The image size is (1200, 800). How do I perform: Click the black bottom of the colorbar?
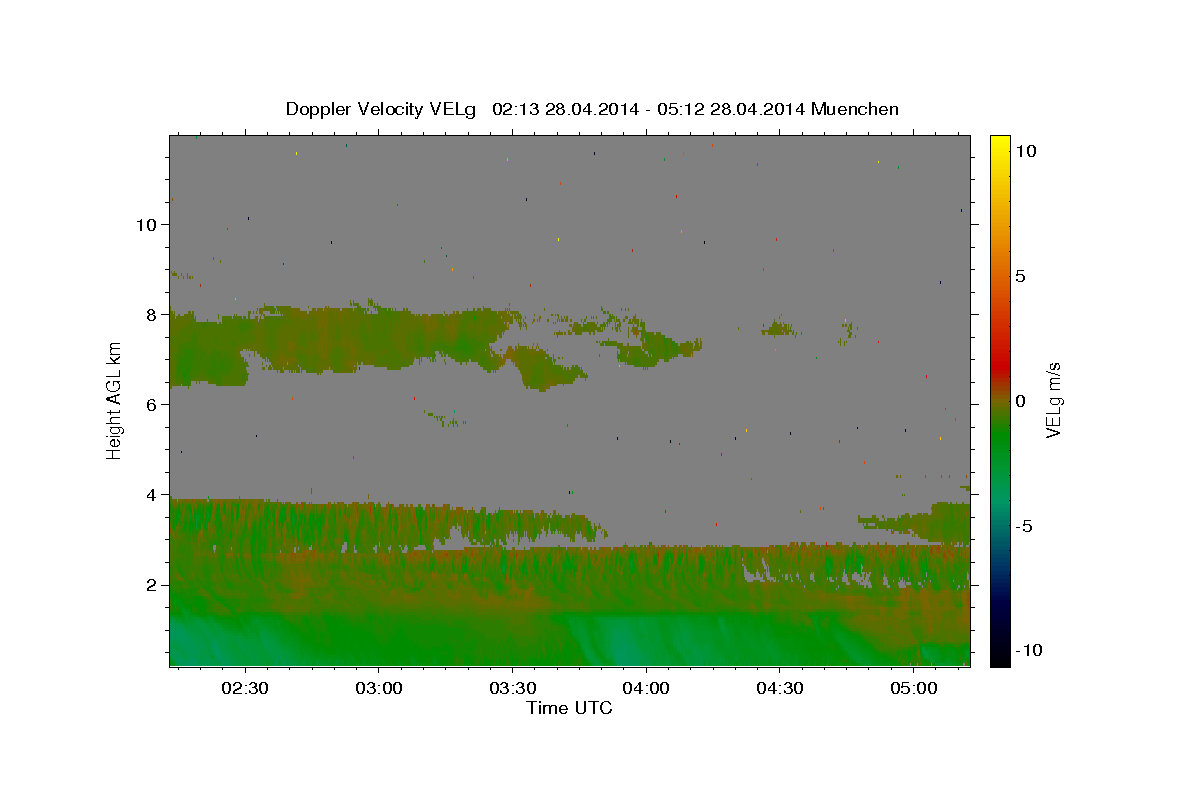pos(1000,655)
